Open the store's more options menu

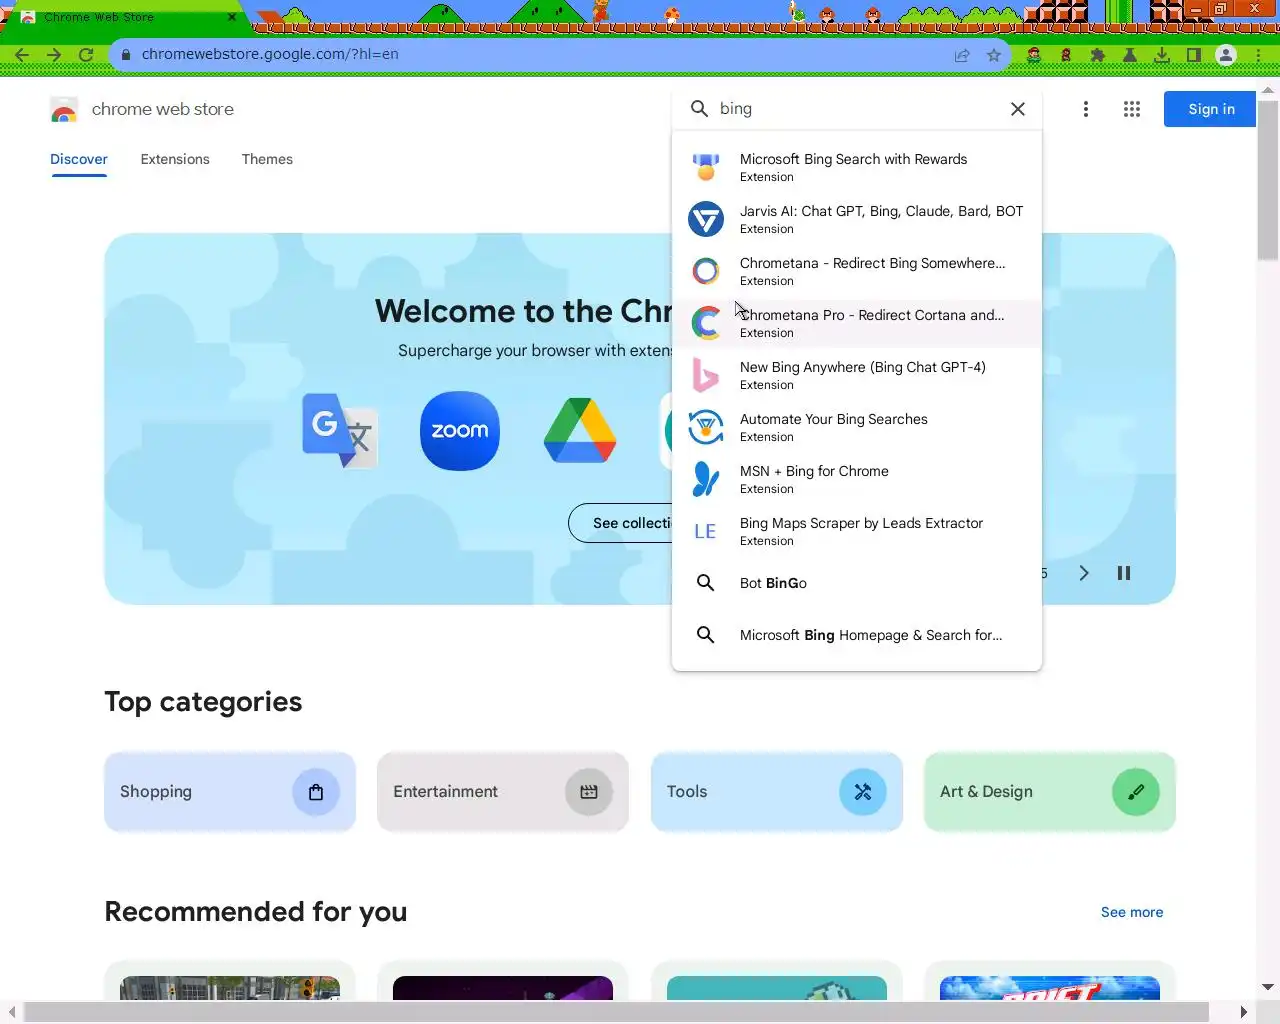[1086, 109]
